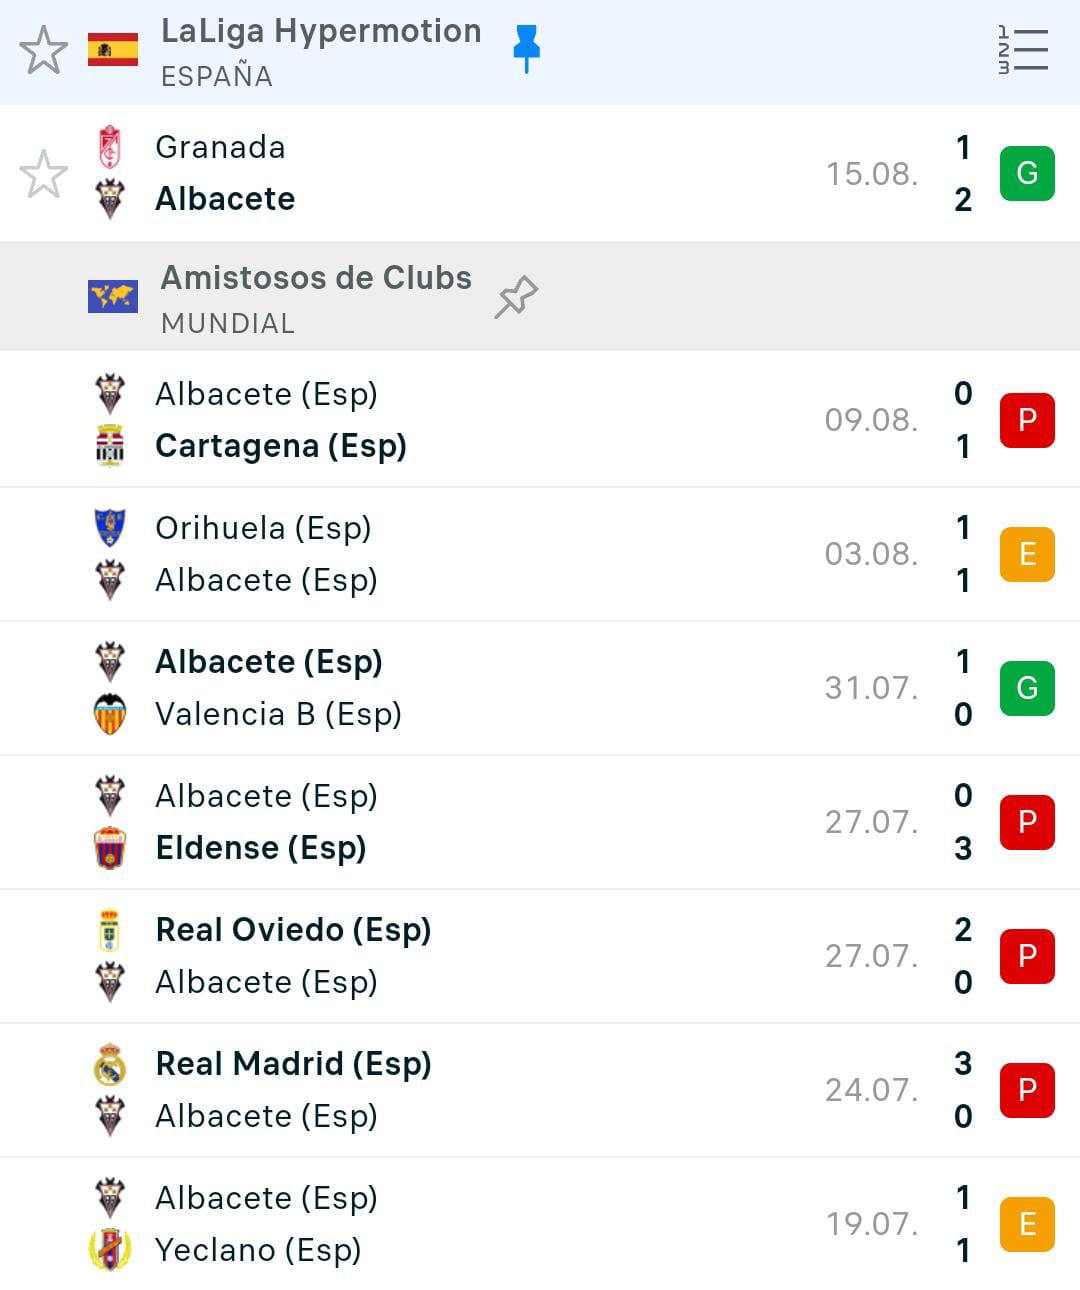Click the Real Madrid crest
This screenshot has height=1290, width=1080.
point(110,1064)
